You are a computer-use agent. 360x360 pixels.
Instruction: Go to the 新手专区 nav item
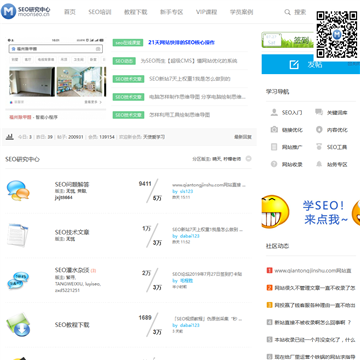tap(171, 12)
